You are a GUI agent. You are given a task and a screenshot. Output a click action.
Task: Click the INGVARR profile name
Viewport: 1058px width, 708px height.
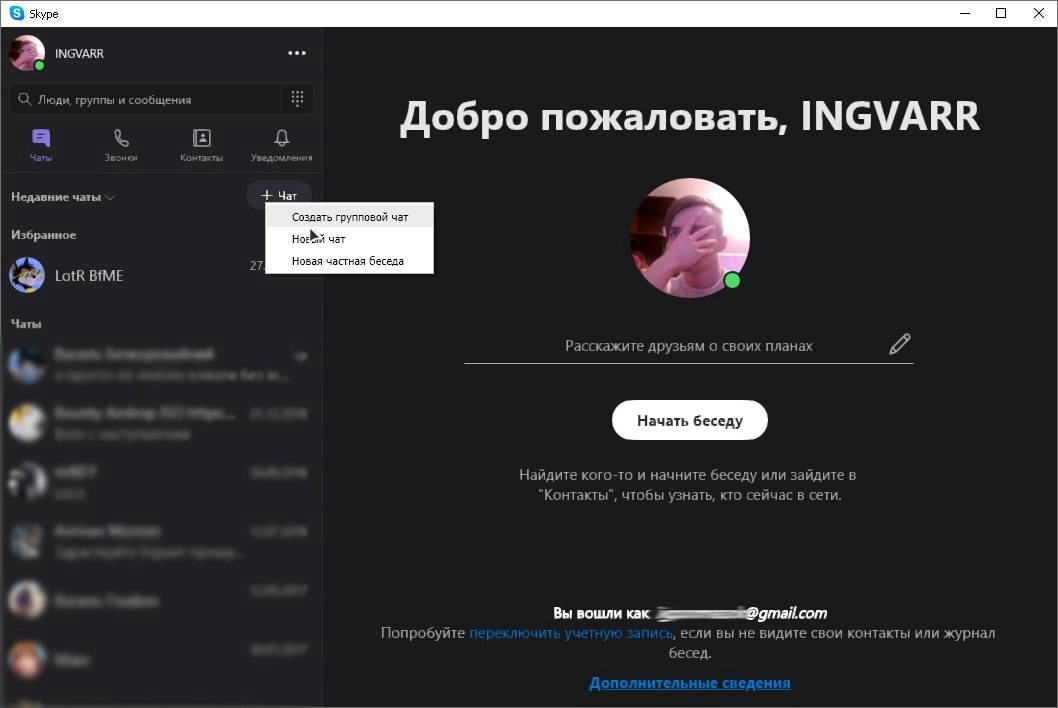pyautogui.click(x=80, y=53)
